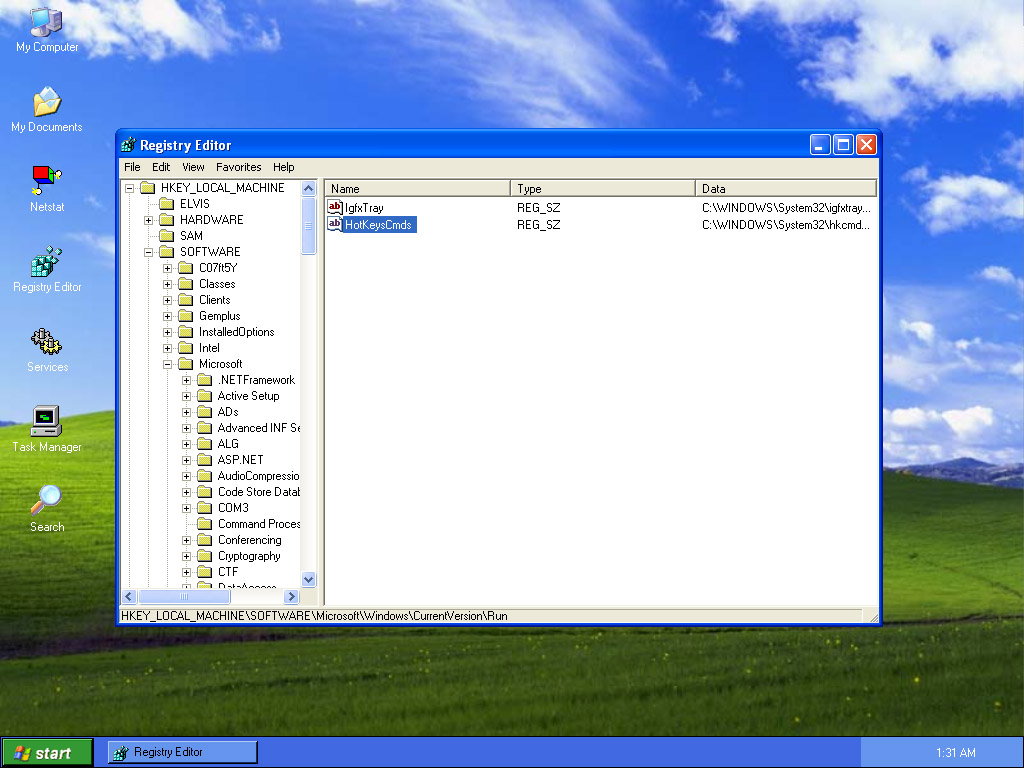This screenshot has height=768, width=1024.
Task: Collapse the SOFTWARE key
Action: coord(148,252)
